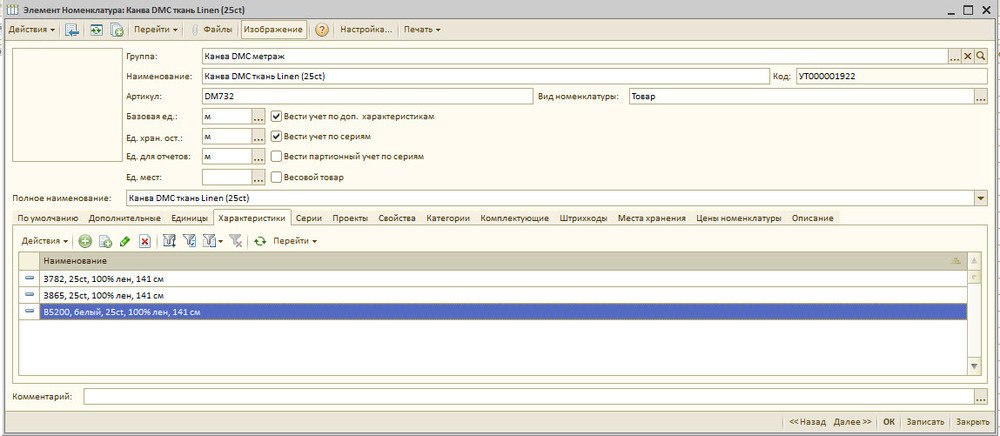
Task: Add a new characteristic with green plus
Action: pyautogui.click(x=85, y=241)
